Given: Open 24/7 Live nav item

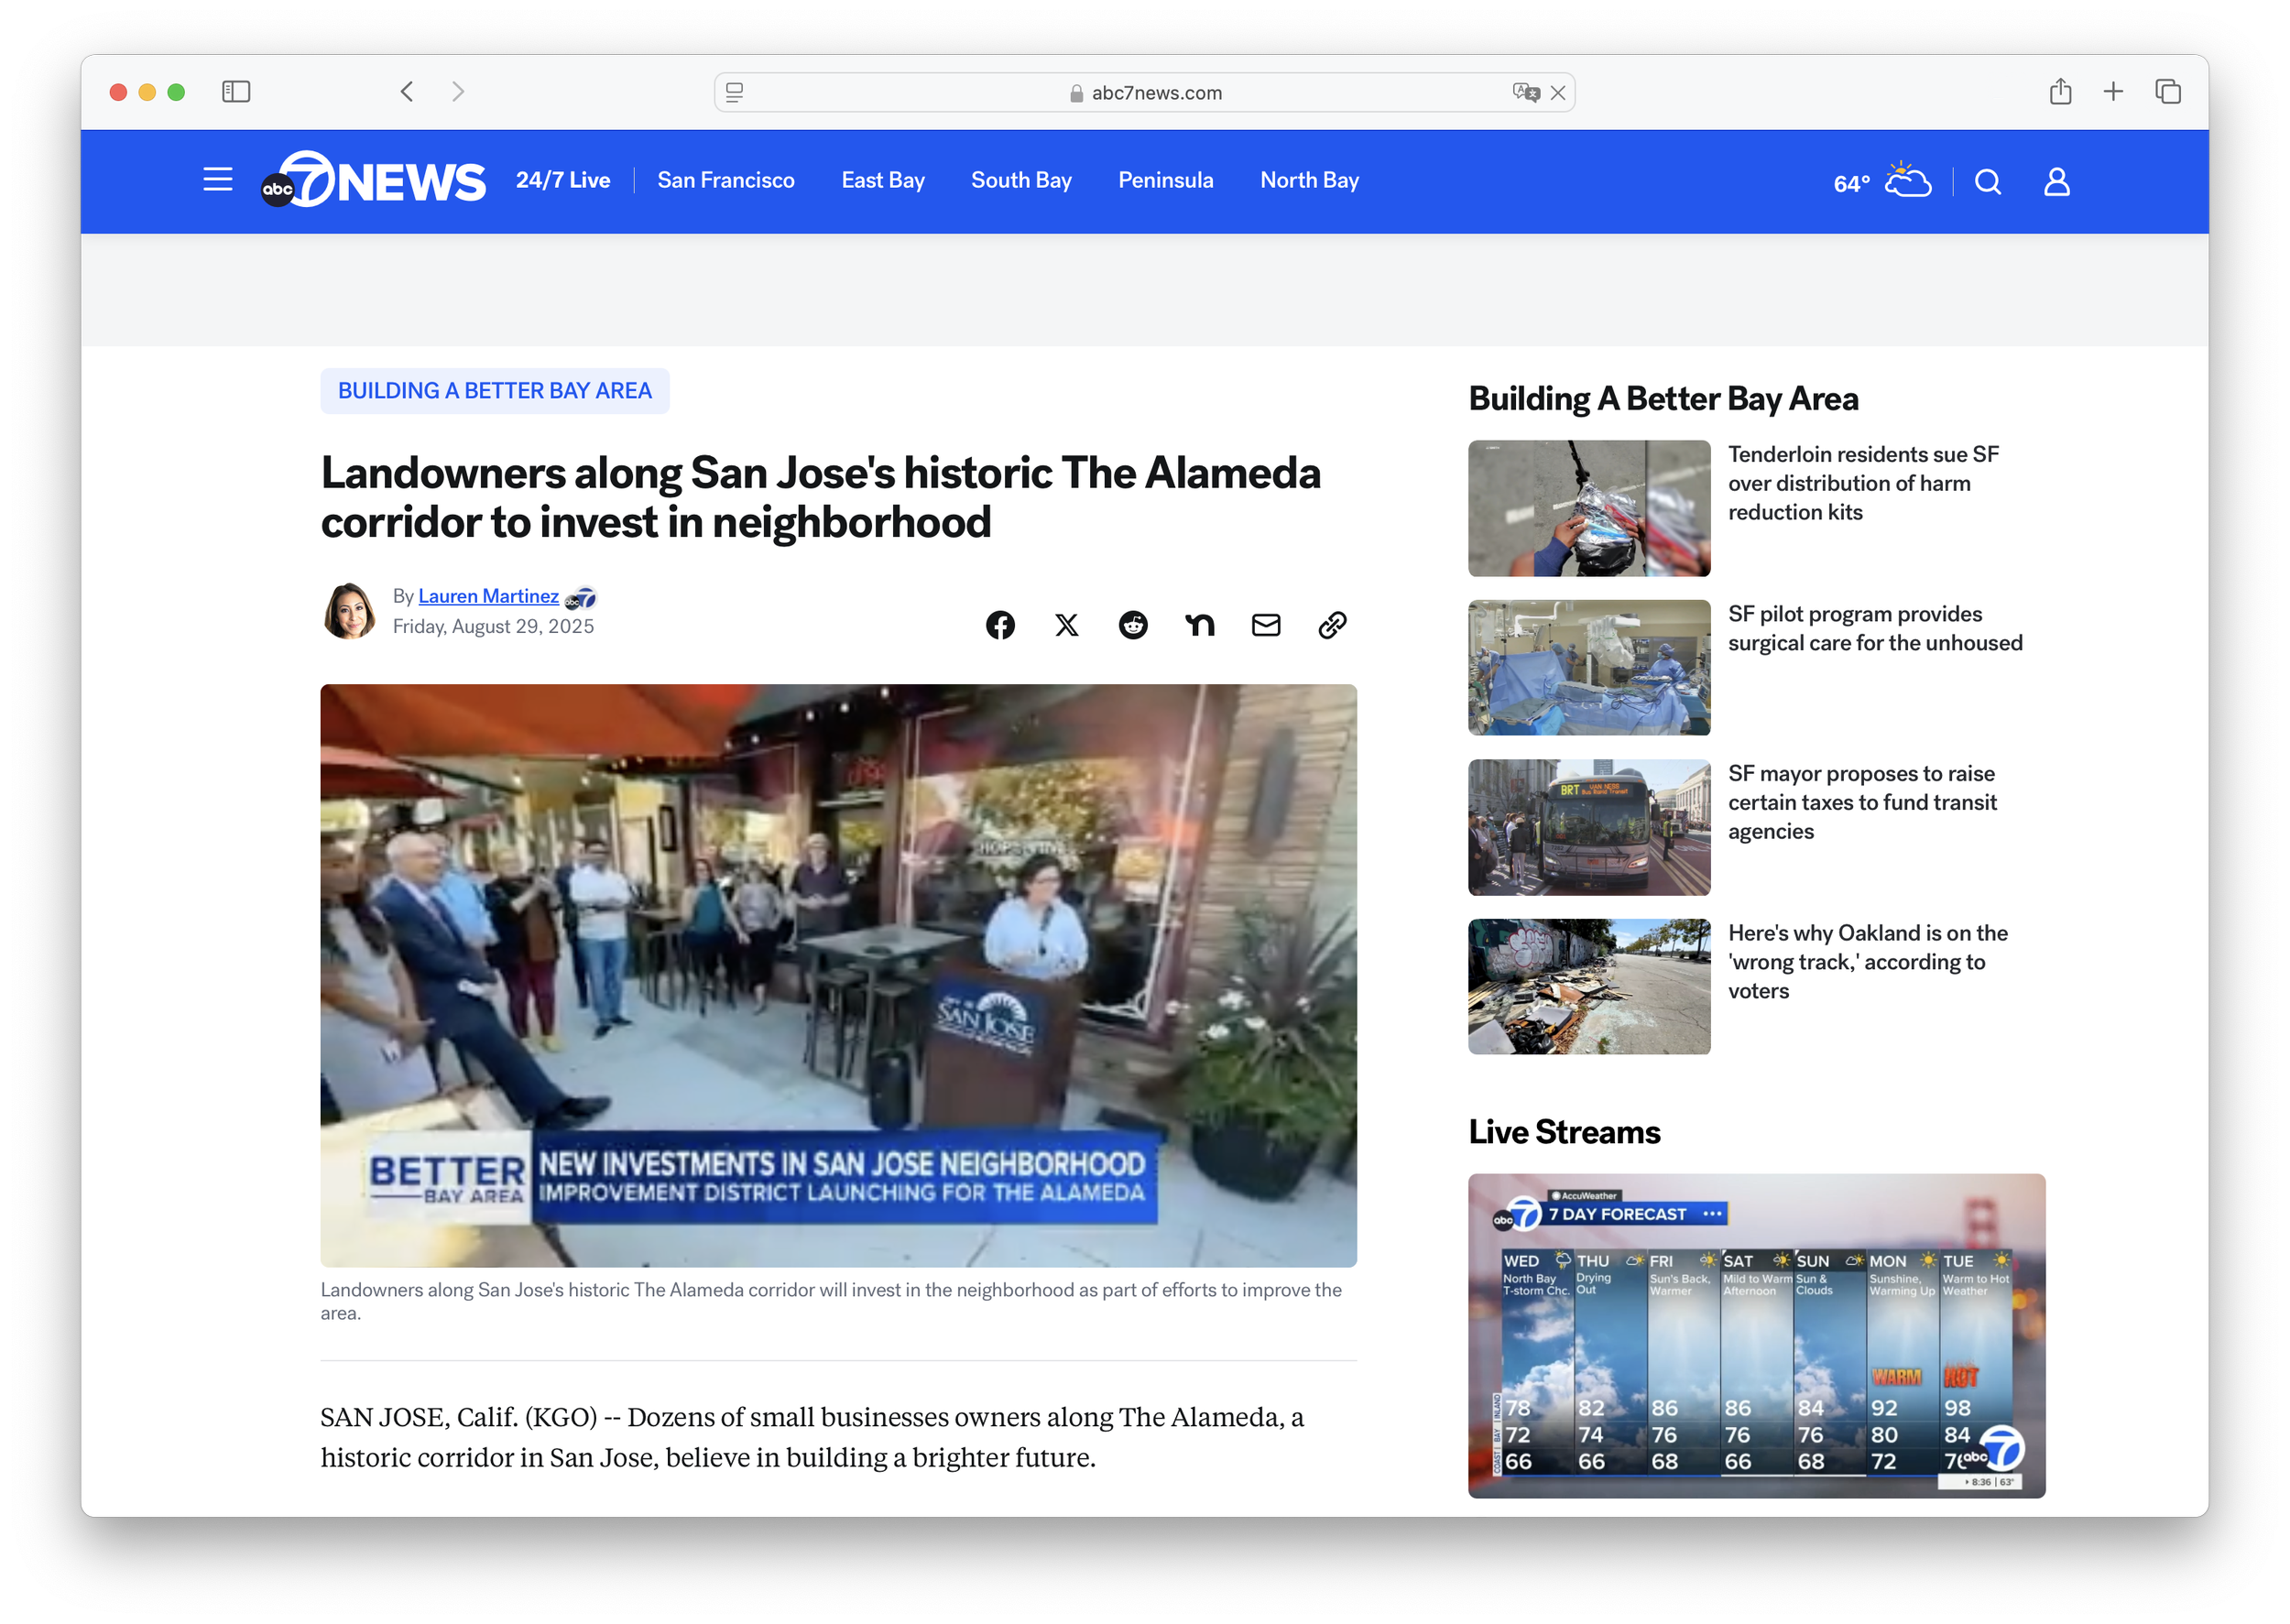Looking at the screenshot, I should [562, 181].
